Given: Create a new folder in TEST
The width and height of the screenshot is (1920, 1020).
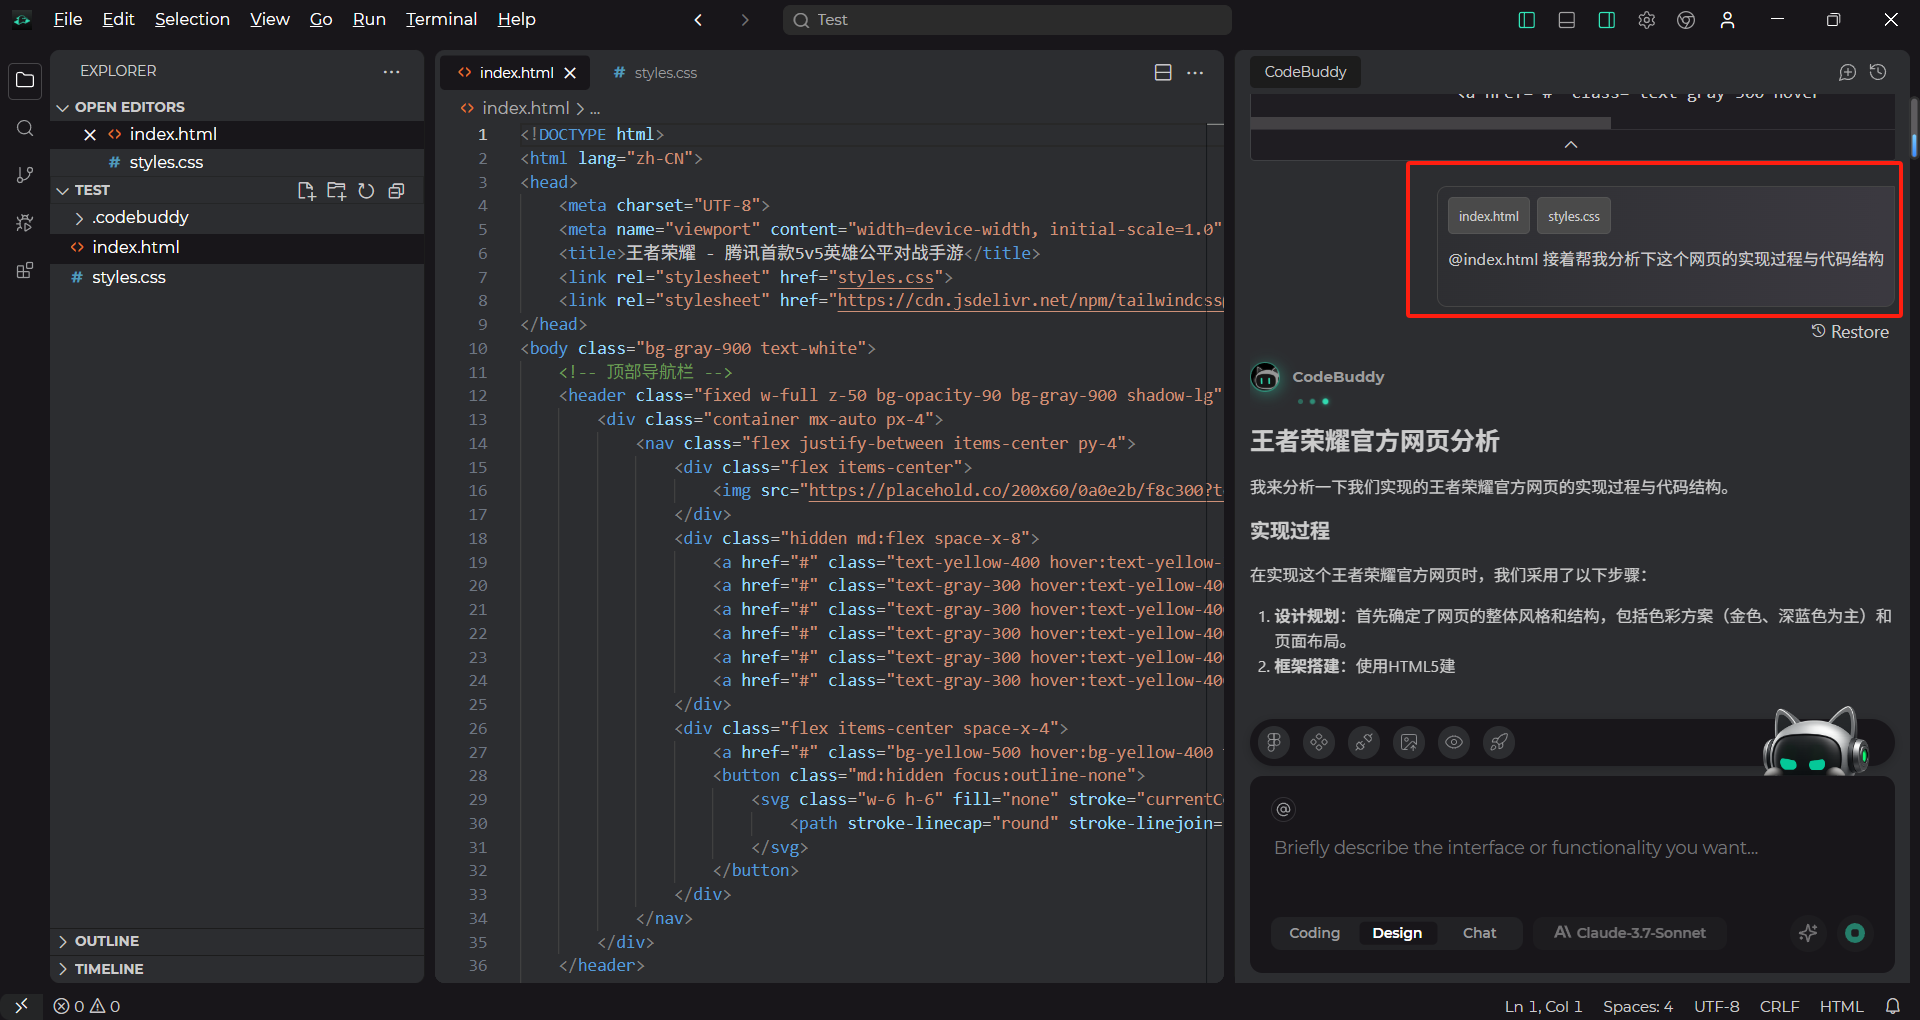Looking at the screenshot, I should (x=336, y=190).
